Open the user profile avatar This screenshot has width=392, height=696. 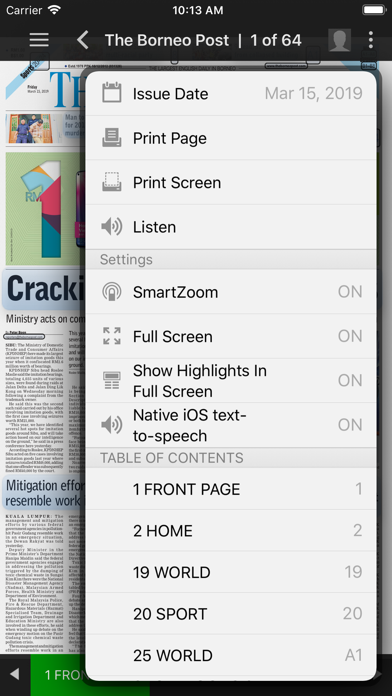(340, 40)
